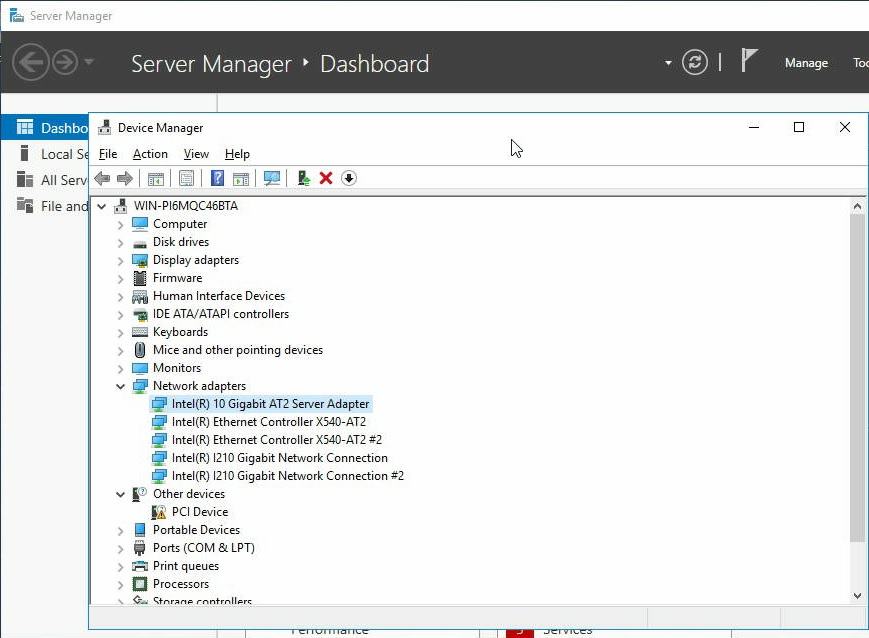Click the Other devices label
Viewport: 869px width, 638px height.
click(x=189, y=494)
